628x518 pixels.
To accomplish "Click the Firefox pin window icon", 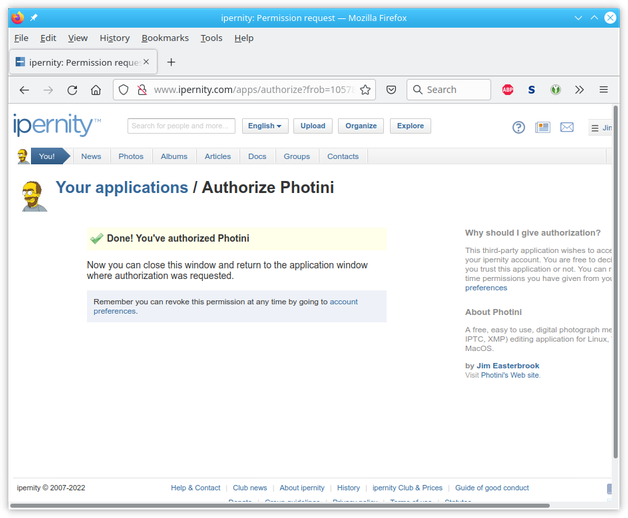I will 34,18.
